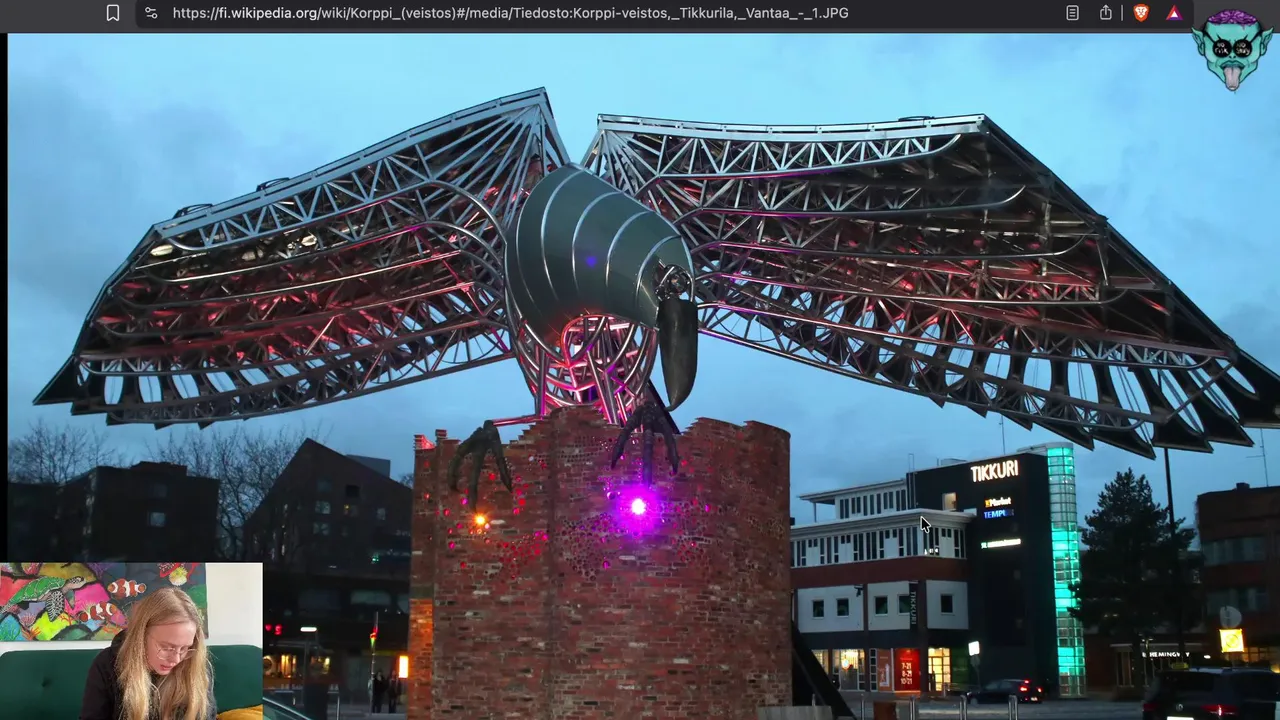Open the share icon in address bar
Viewport: 1280px width, 720px height.
point(1106,13)
